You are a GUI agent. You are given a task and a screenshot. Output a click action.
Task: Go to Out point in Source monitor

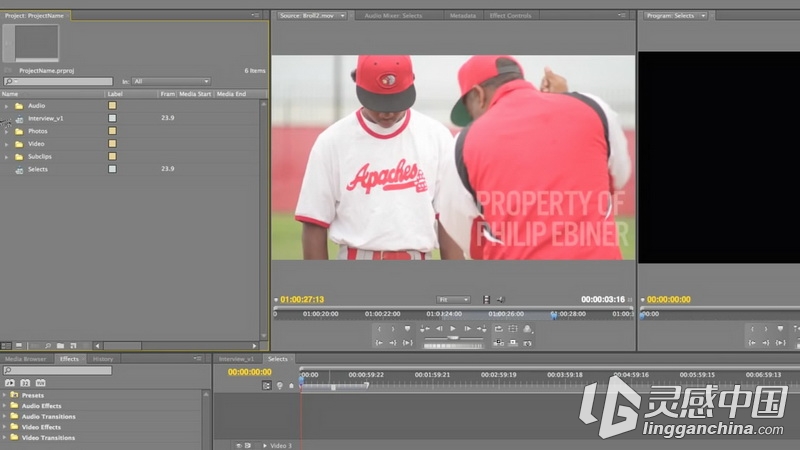pyautogui.click(x=393, y=343)
